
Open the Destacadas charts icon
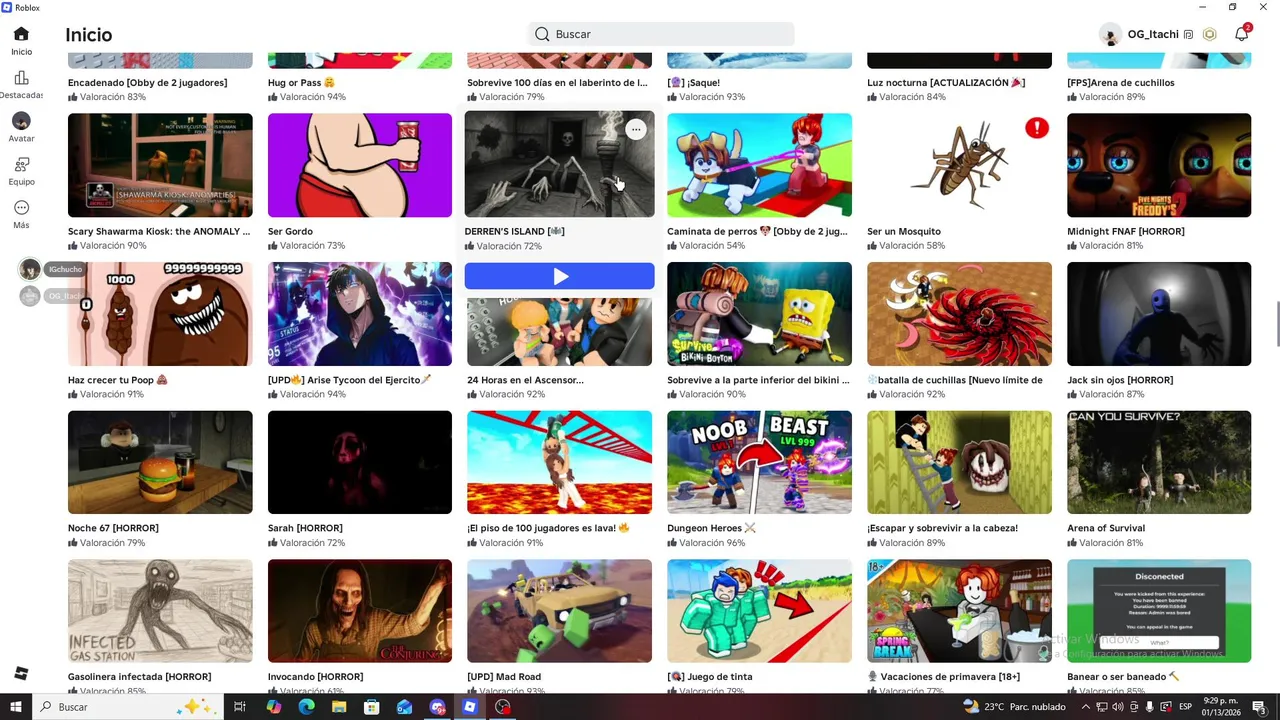pos(21,78)
